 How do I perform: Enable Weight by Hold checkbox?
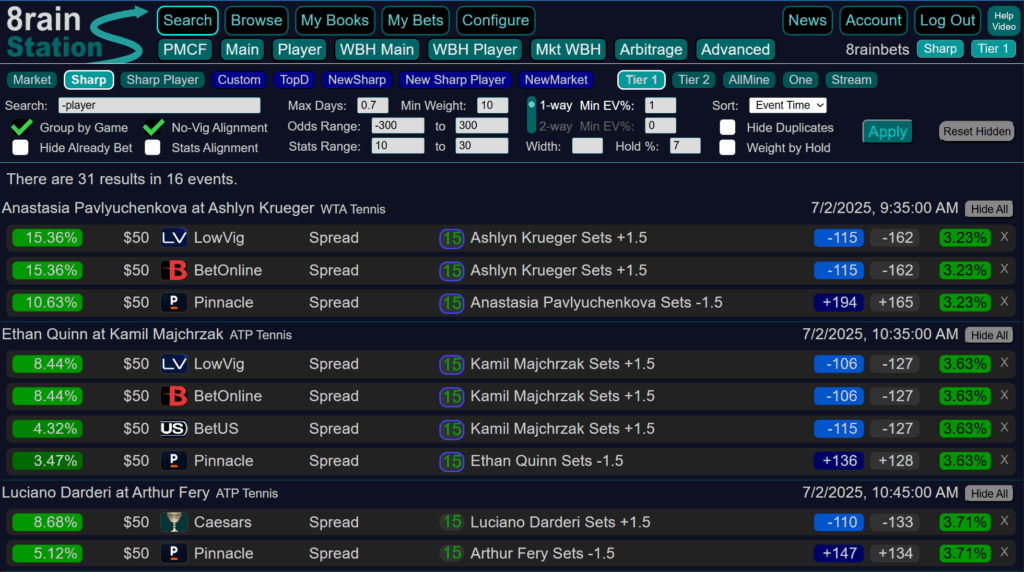point(728,148)
